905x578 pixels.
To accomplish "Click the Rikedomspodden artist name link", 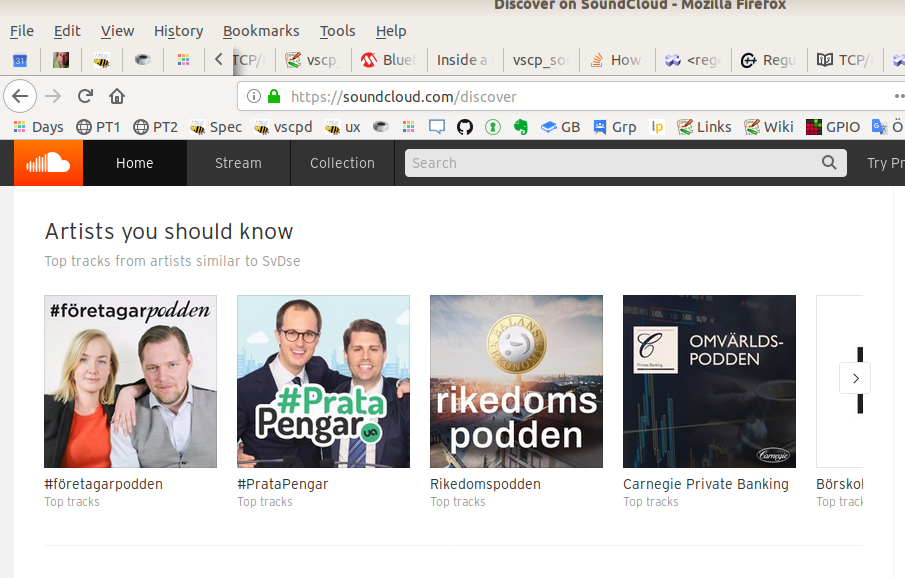I will 485,484.
